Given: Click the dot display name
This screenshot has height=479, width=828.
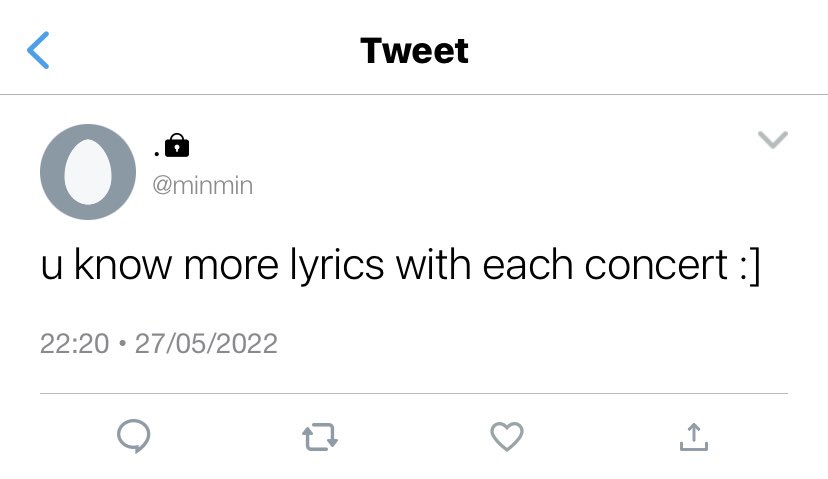Looking at the screenshot, I should click(157, 154).
